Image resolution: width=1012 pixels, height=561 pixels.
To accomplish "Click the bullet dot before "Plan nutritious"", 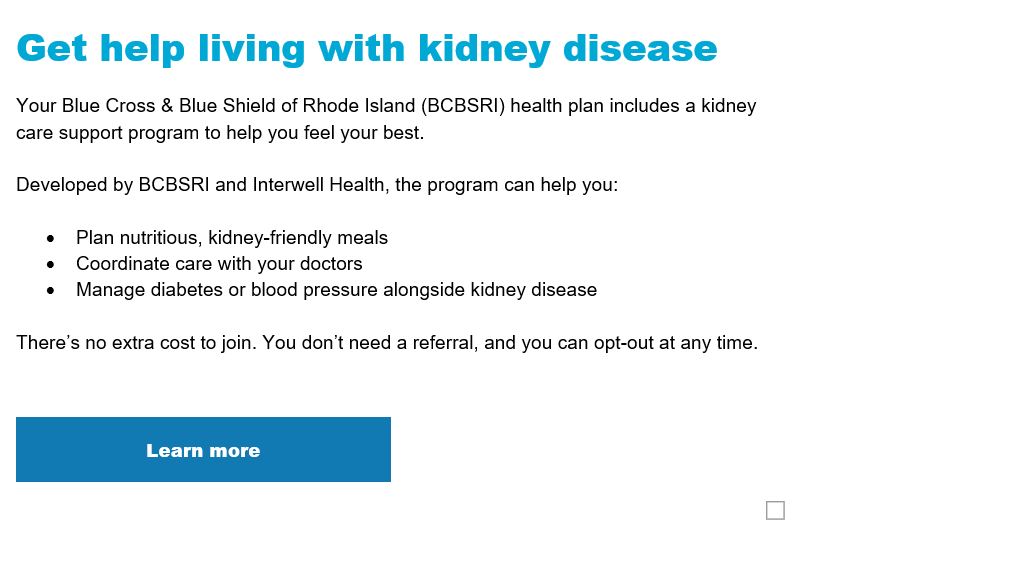I will [51, 239].
